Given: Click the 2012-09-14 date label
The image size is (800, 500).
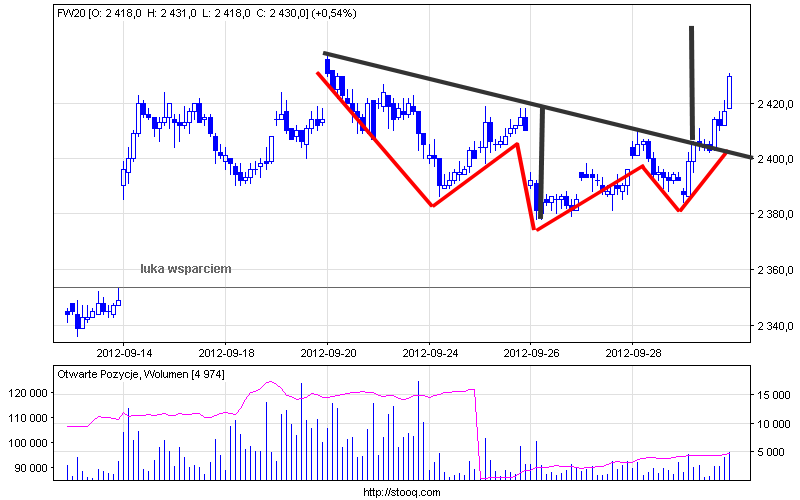Looking at the screenshot, I should pos(124,353).
